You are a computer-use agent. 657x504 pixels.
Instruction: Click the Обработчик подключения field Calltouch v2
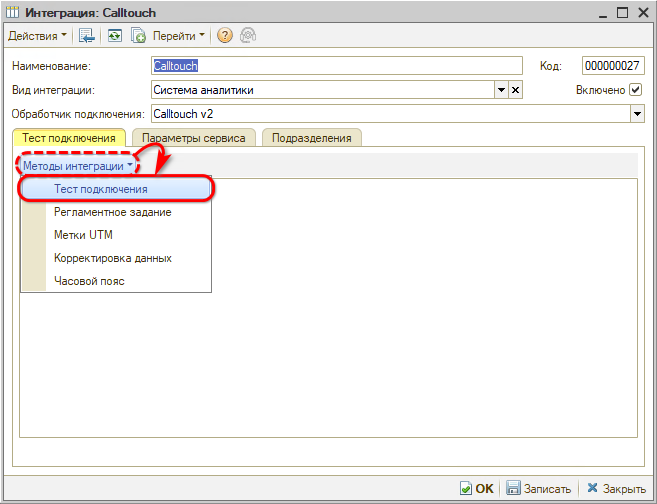391,114
